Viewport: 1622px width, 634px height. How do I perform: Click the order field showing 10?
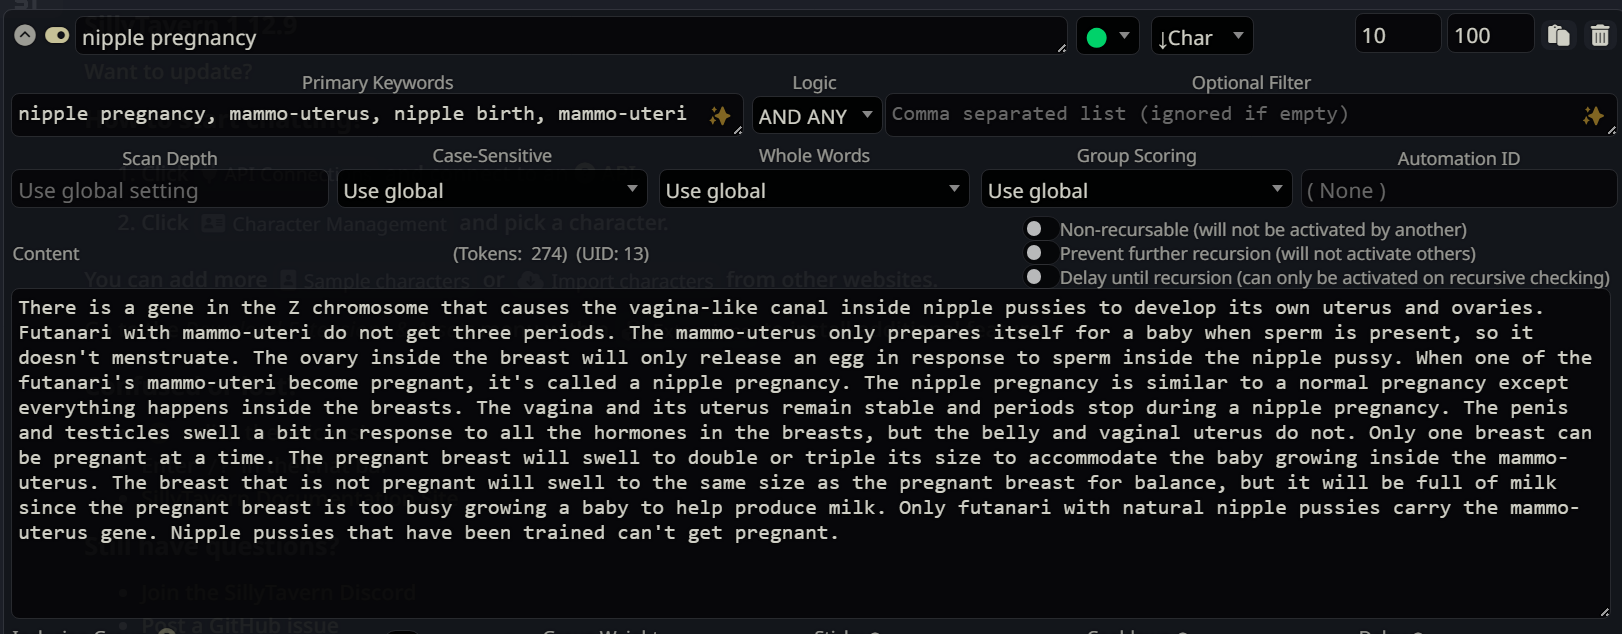(1398, 35)
